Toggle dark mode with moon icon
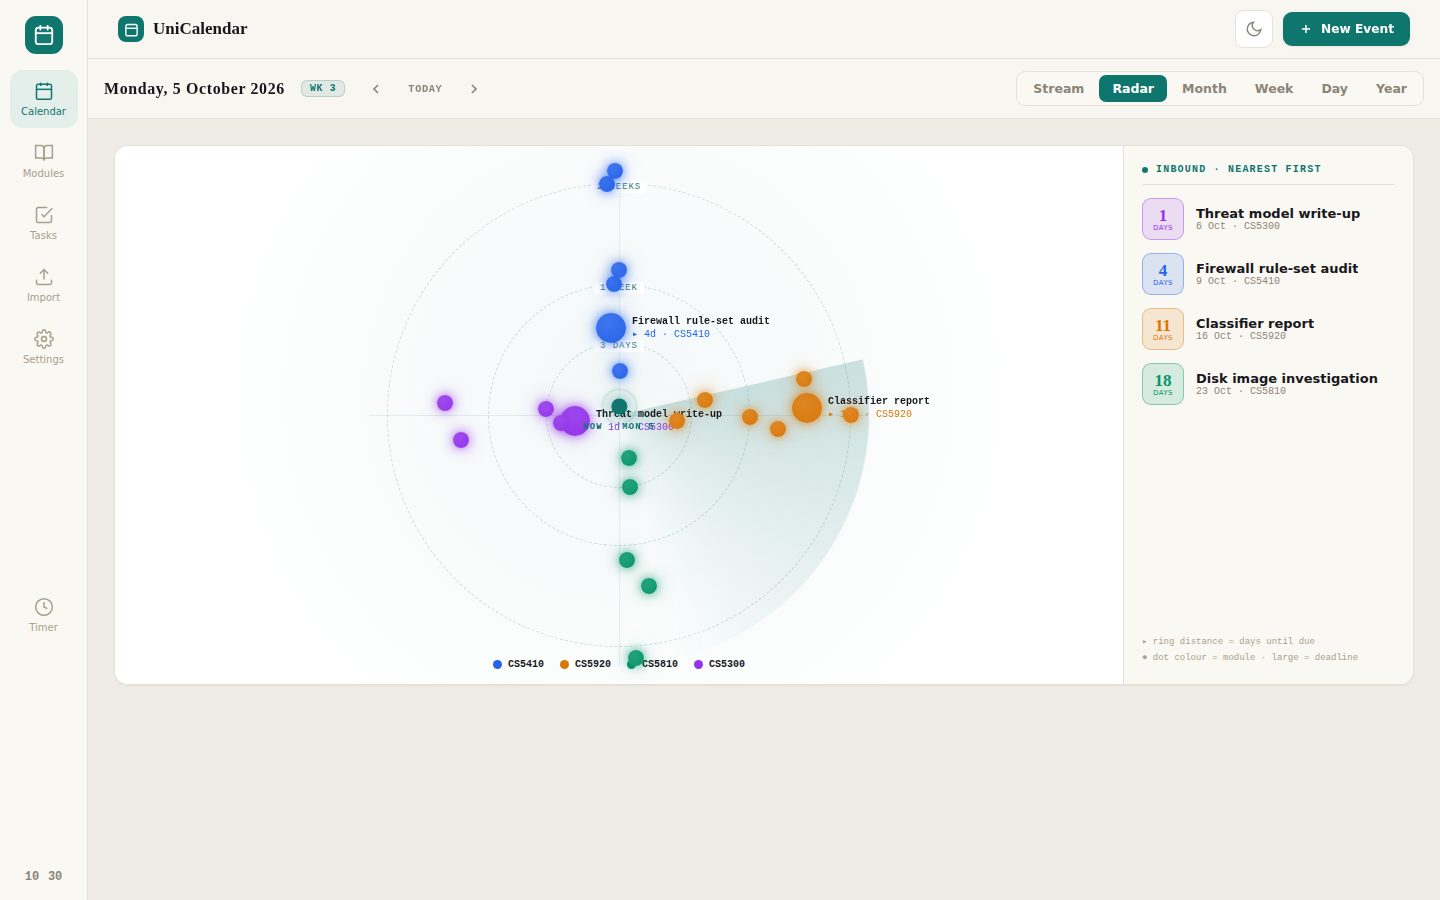The width and height of the screenshot is (1440, 900). tap(1254, 29)
